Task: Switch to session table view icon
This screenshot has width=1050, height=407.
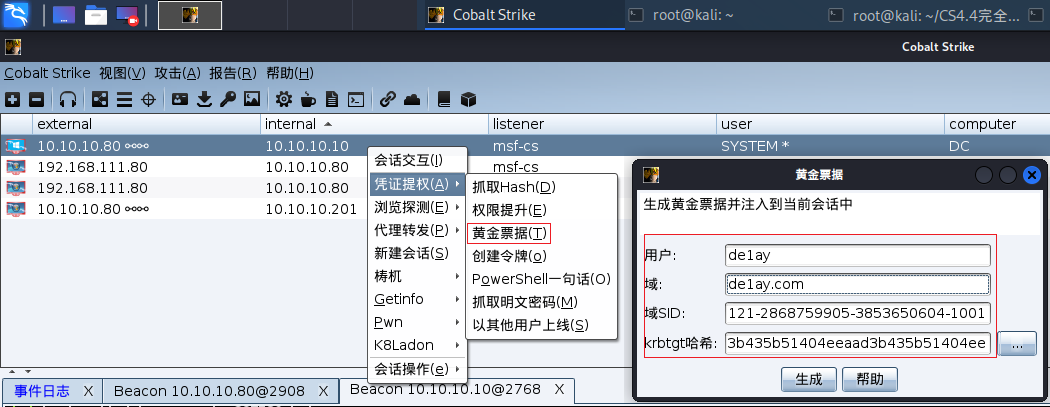Action: [124, 100]
